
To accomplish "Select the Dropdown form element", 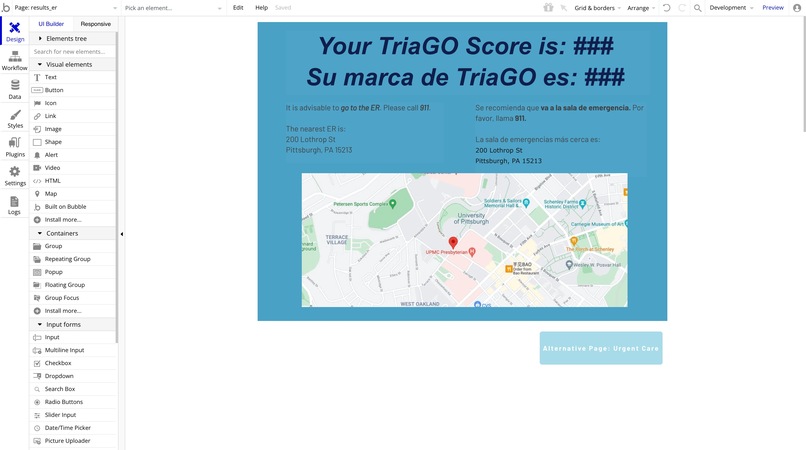I will 73,376.
